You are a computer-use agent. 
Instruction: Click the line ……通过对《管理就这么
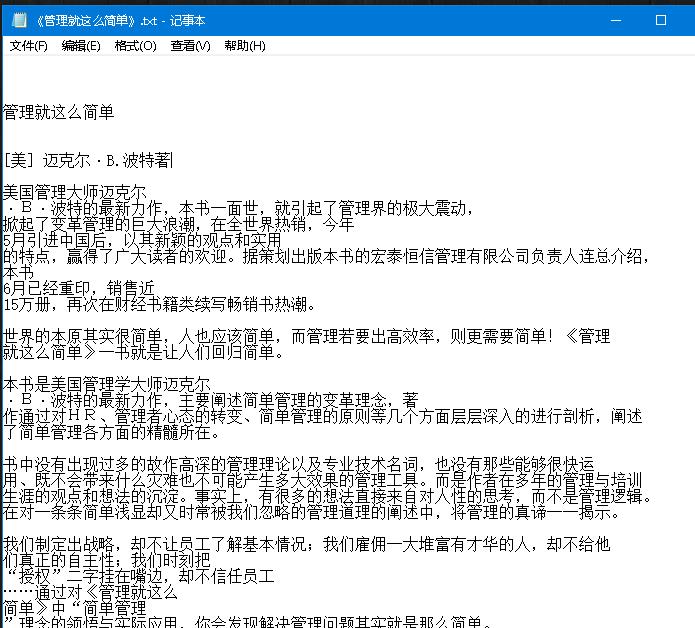pyautogui.click(x=90, y=592)
